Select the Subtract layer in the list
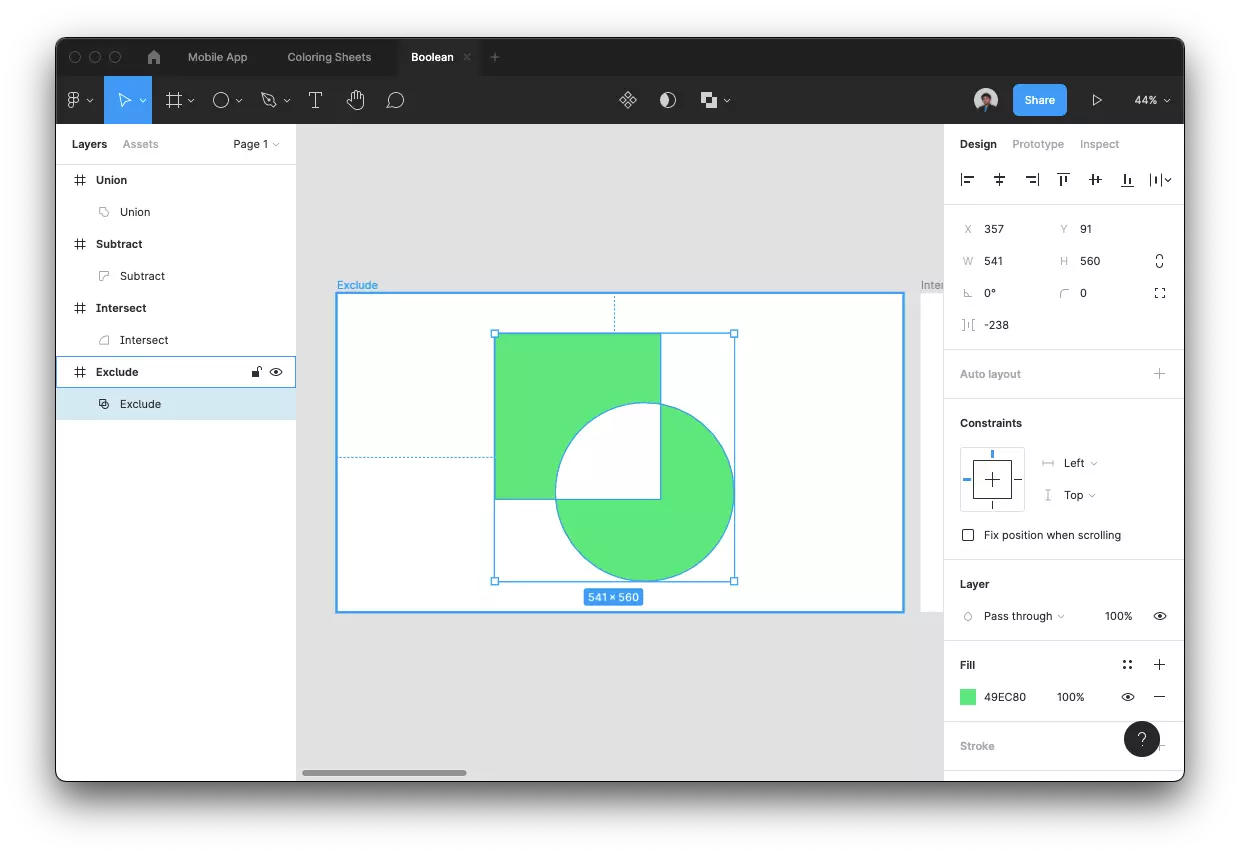The width and height of the screenshot is (1240, 855). (x=142, y=276)
